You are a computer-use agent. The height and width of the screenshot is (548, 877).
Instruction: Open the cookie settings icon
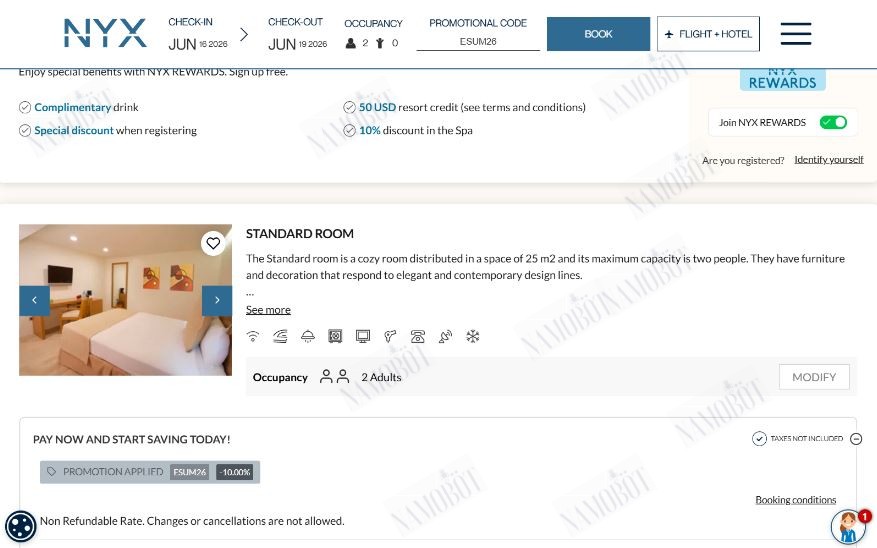[21, 527]
